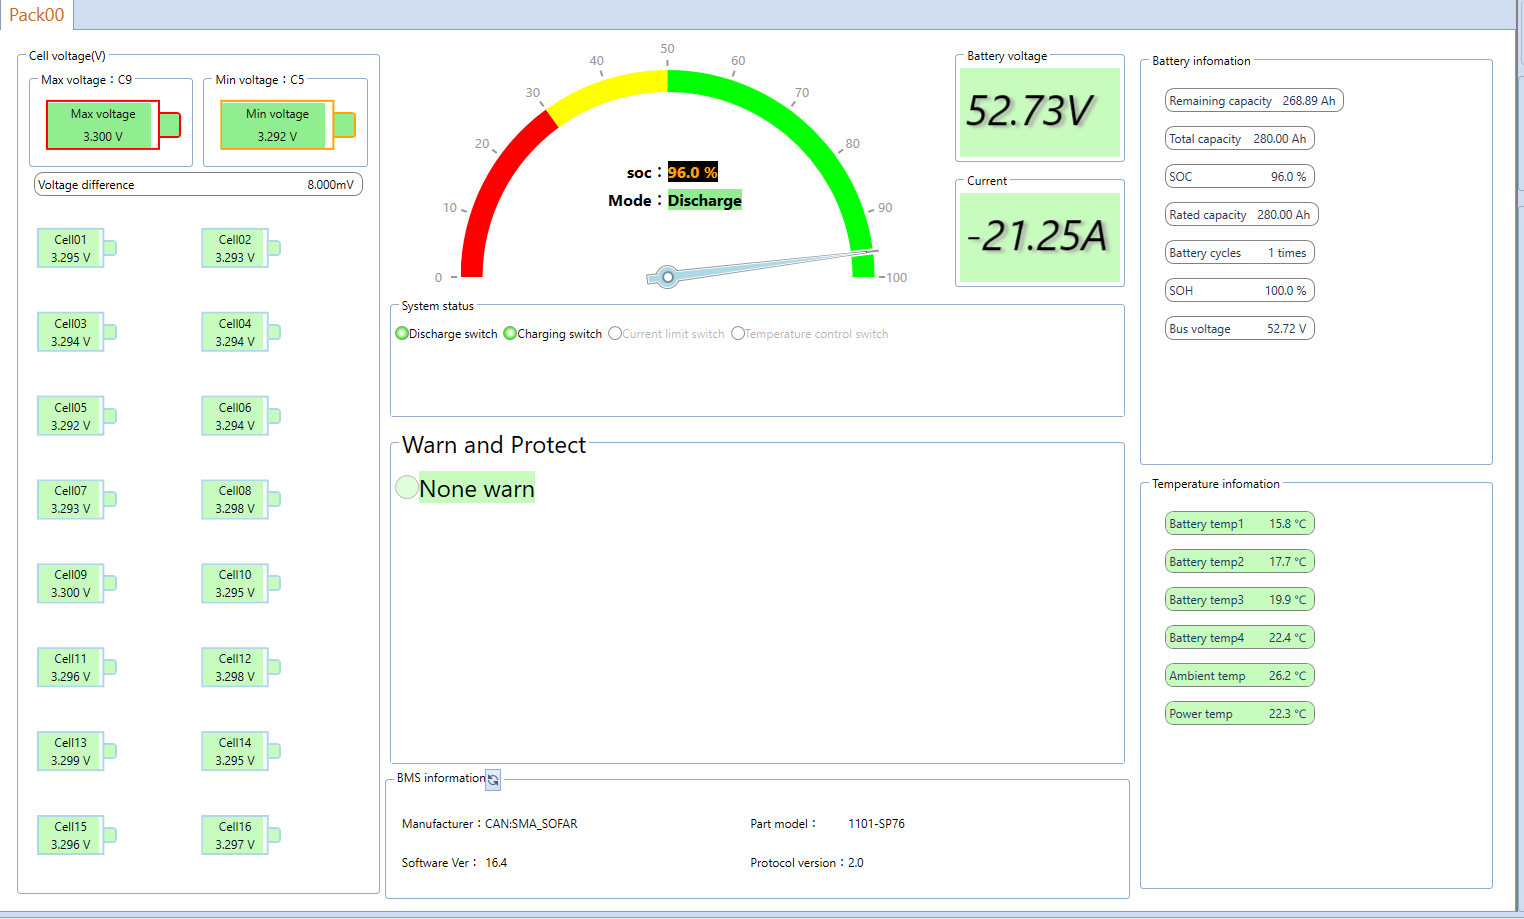Click the Battery voltage 52.73V display
Image resolution: width=1524 pixels, height=919 pixels.
tap(1040, 112)
